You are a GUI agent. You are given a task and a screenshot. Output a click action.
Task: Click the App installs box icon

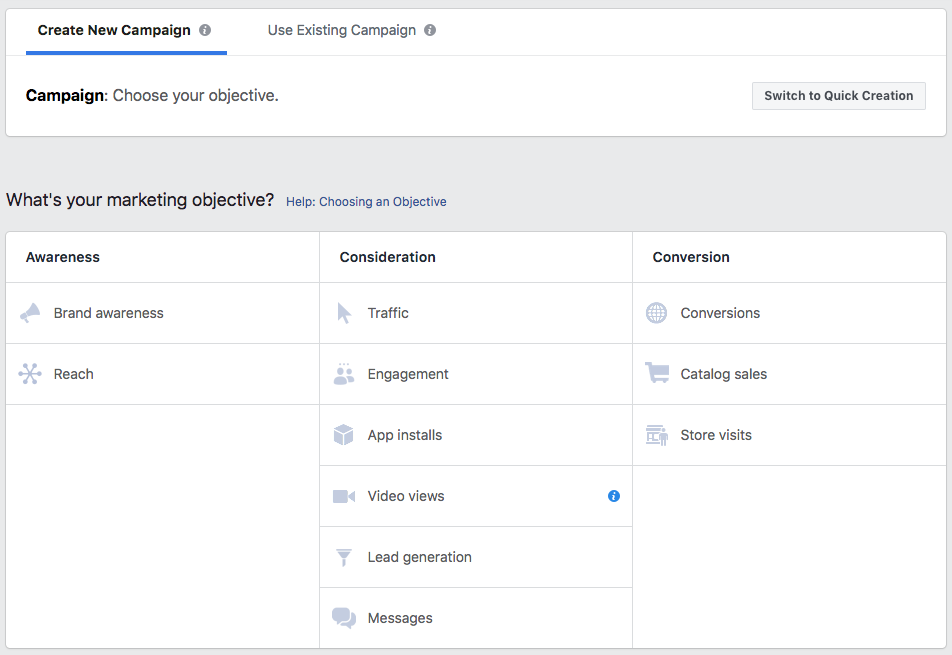[x=344, y=435]
